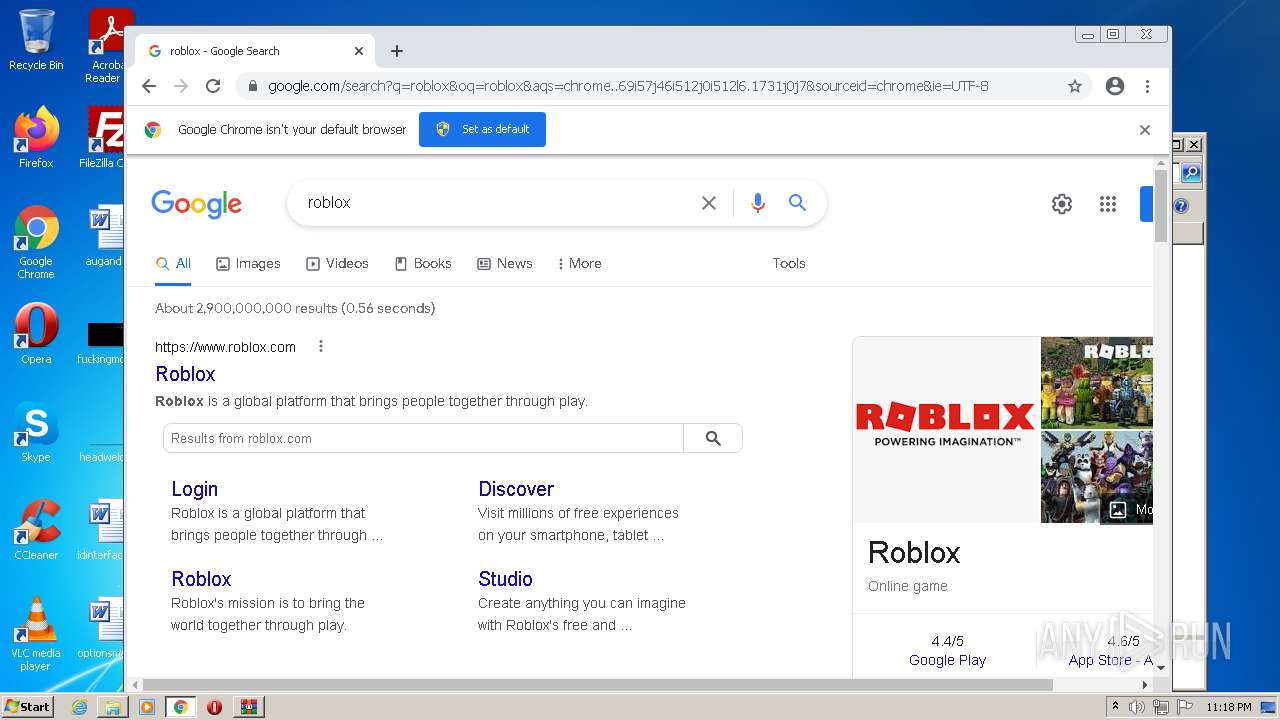The image size is (1280, 720).
Task: Click the volume icon in system tray
Action: tap(1137, 707)
